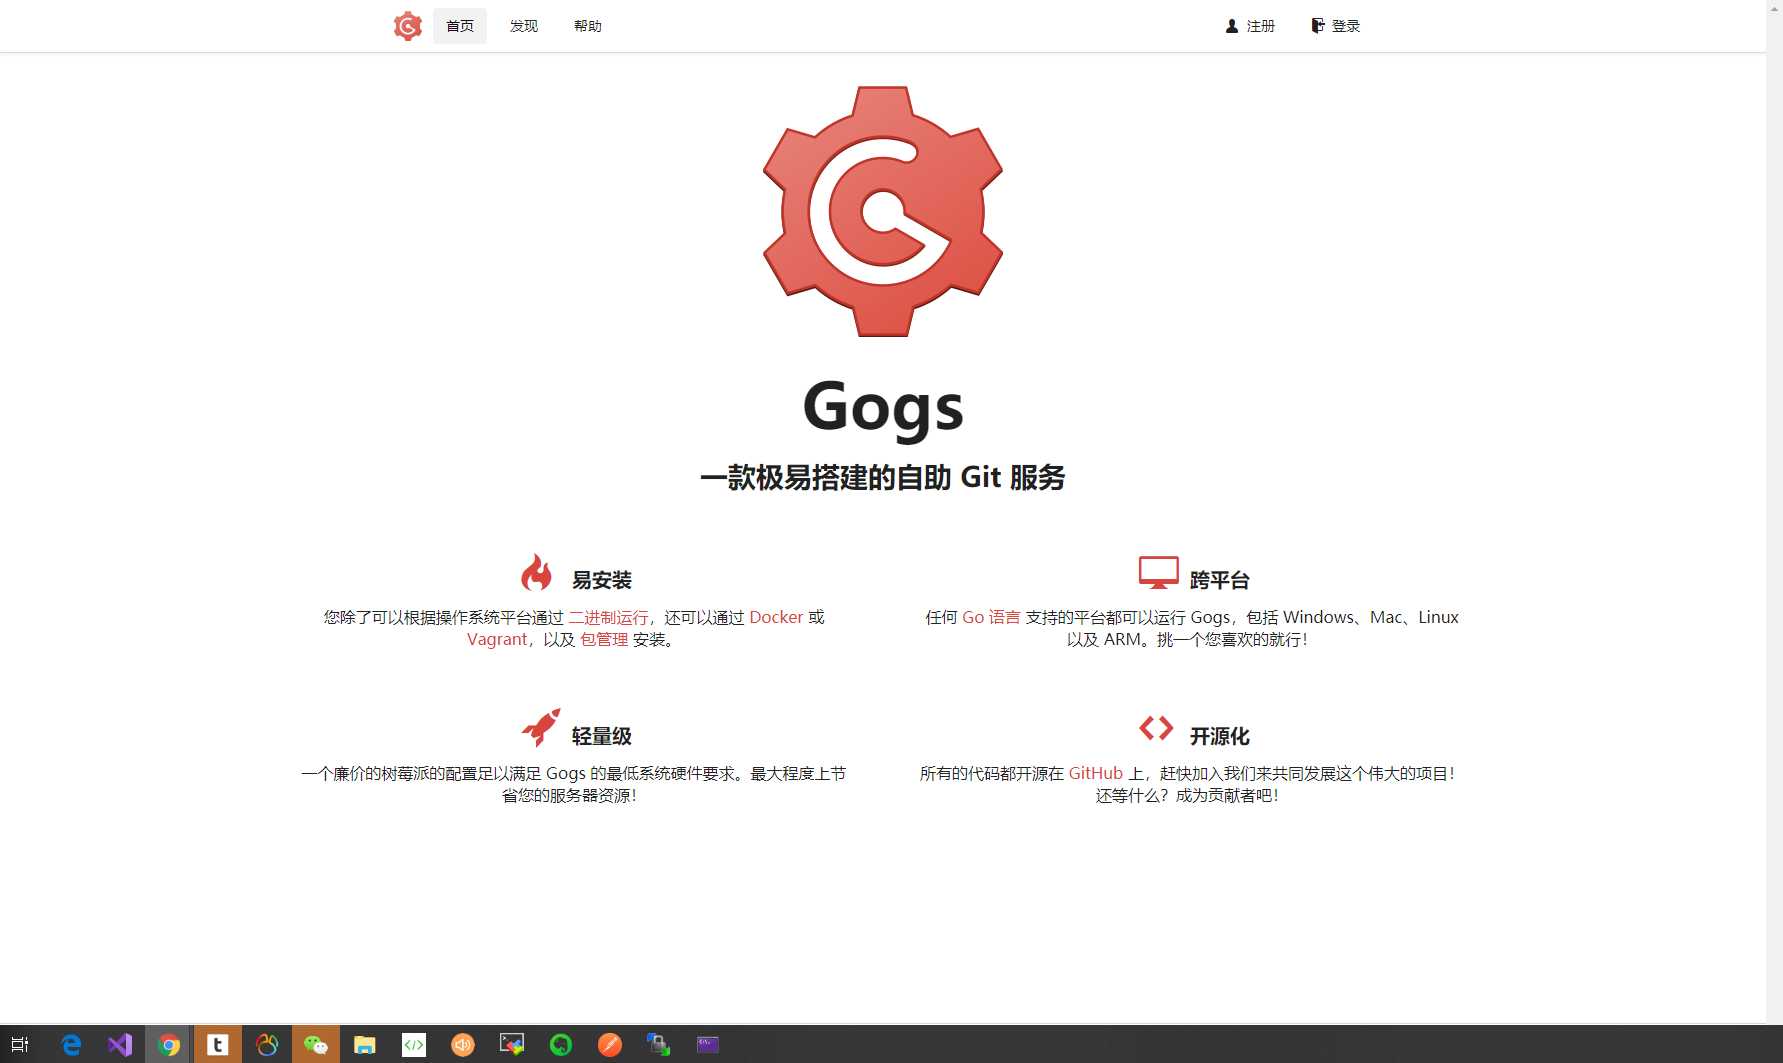Open the Vagrant install link
Screen dimensions: 1783x1063
pos(496,639)
